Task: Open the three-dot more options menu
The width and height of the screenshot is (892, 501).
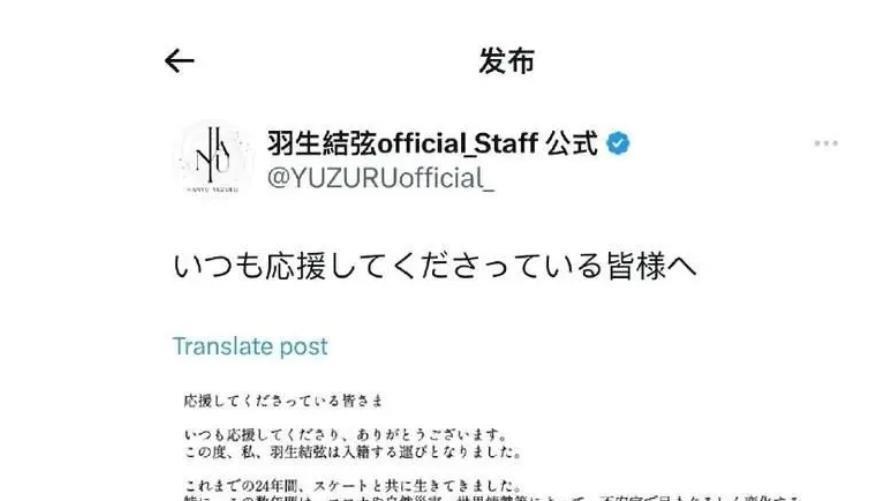Action: point(825,143)
